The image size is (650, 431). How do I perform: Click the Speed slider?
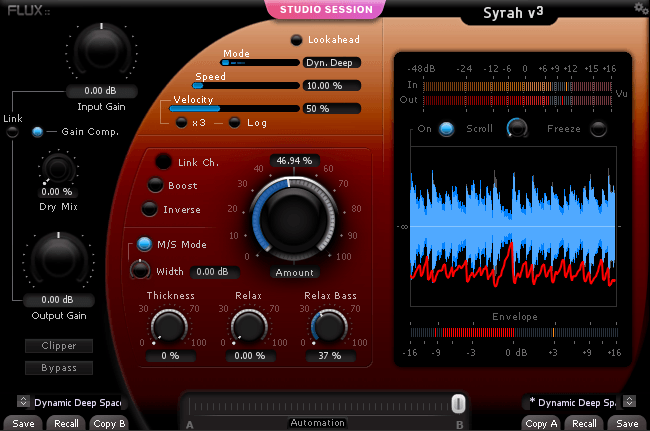[x=246, y=86]
